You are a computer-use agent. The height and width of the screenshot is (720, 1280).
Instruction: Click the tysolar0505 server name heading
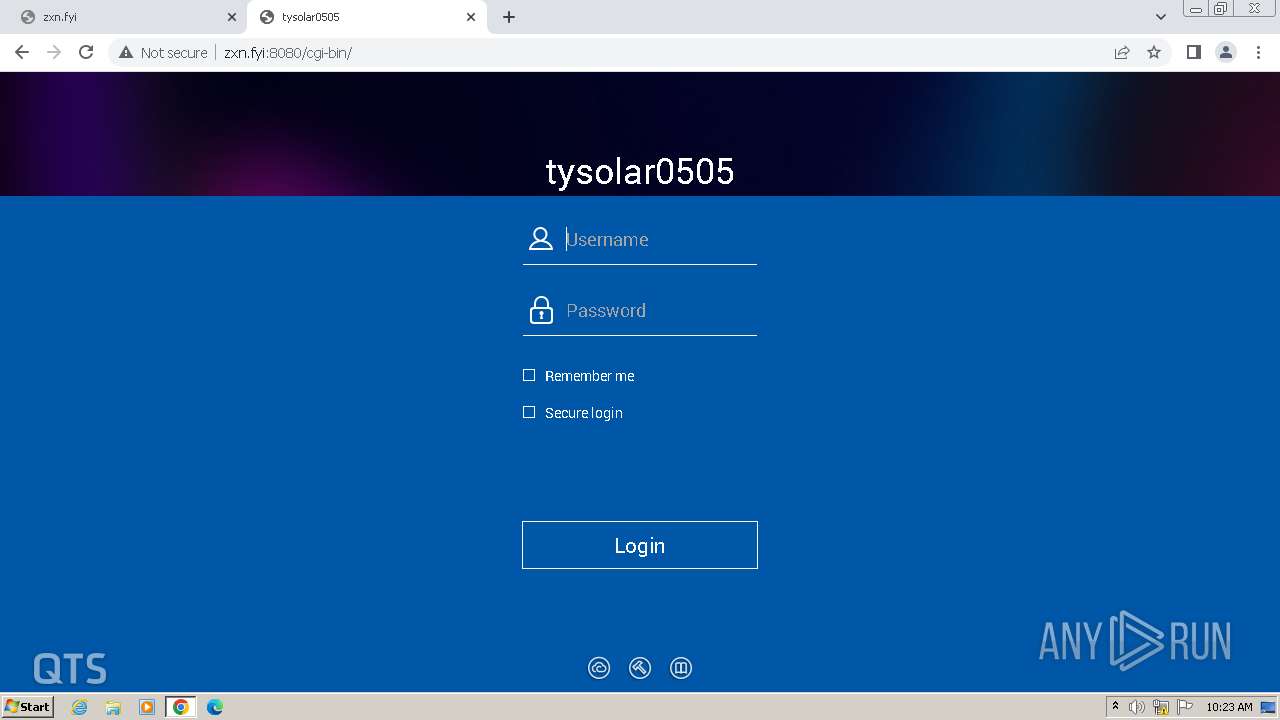(x=640, y=172)
